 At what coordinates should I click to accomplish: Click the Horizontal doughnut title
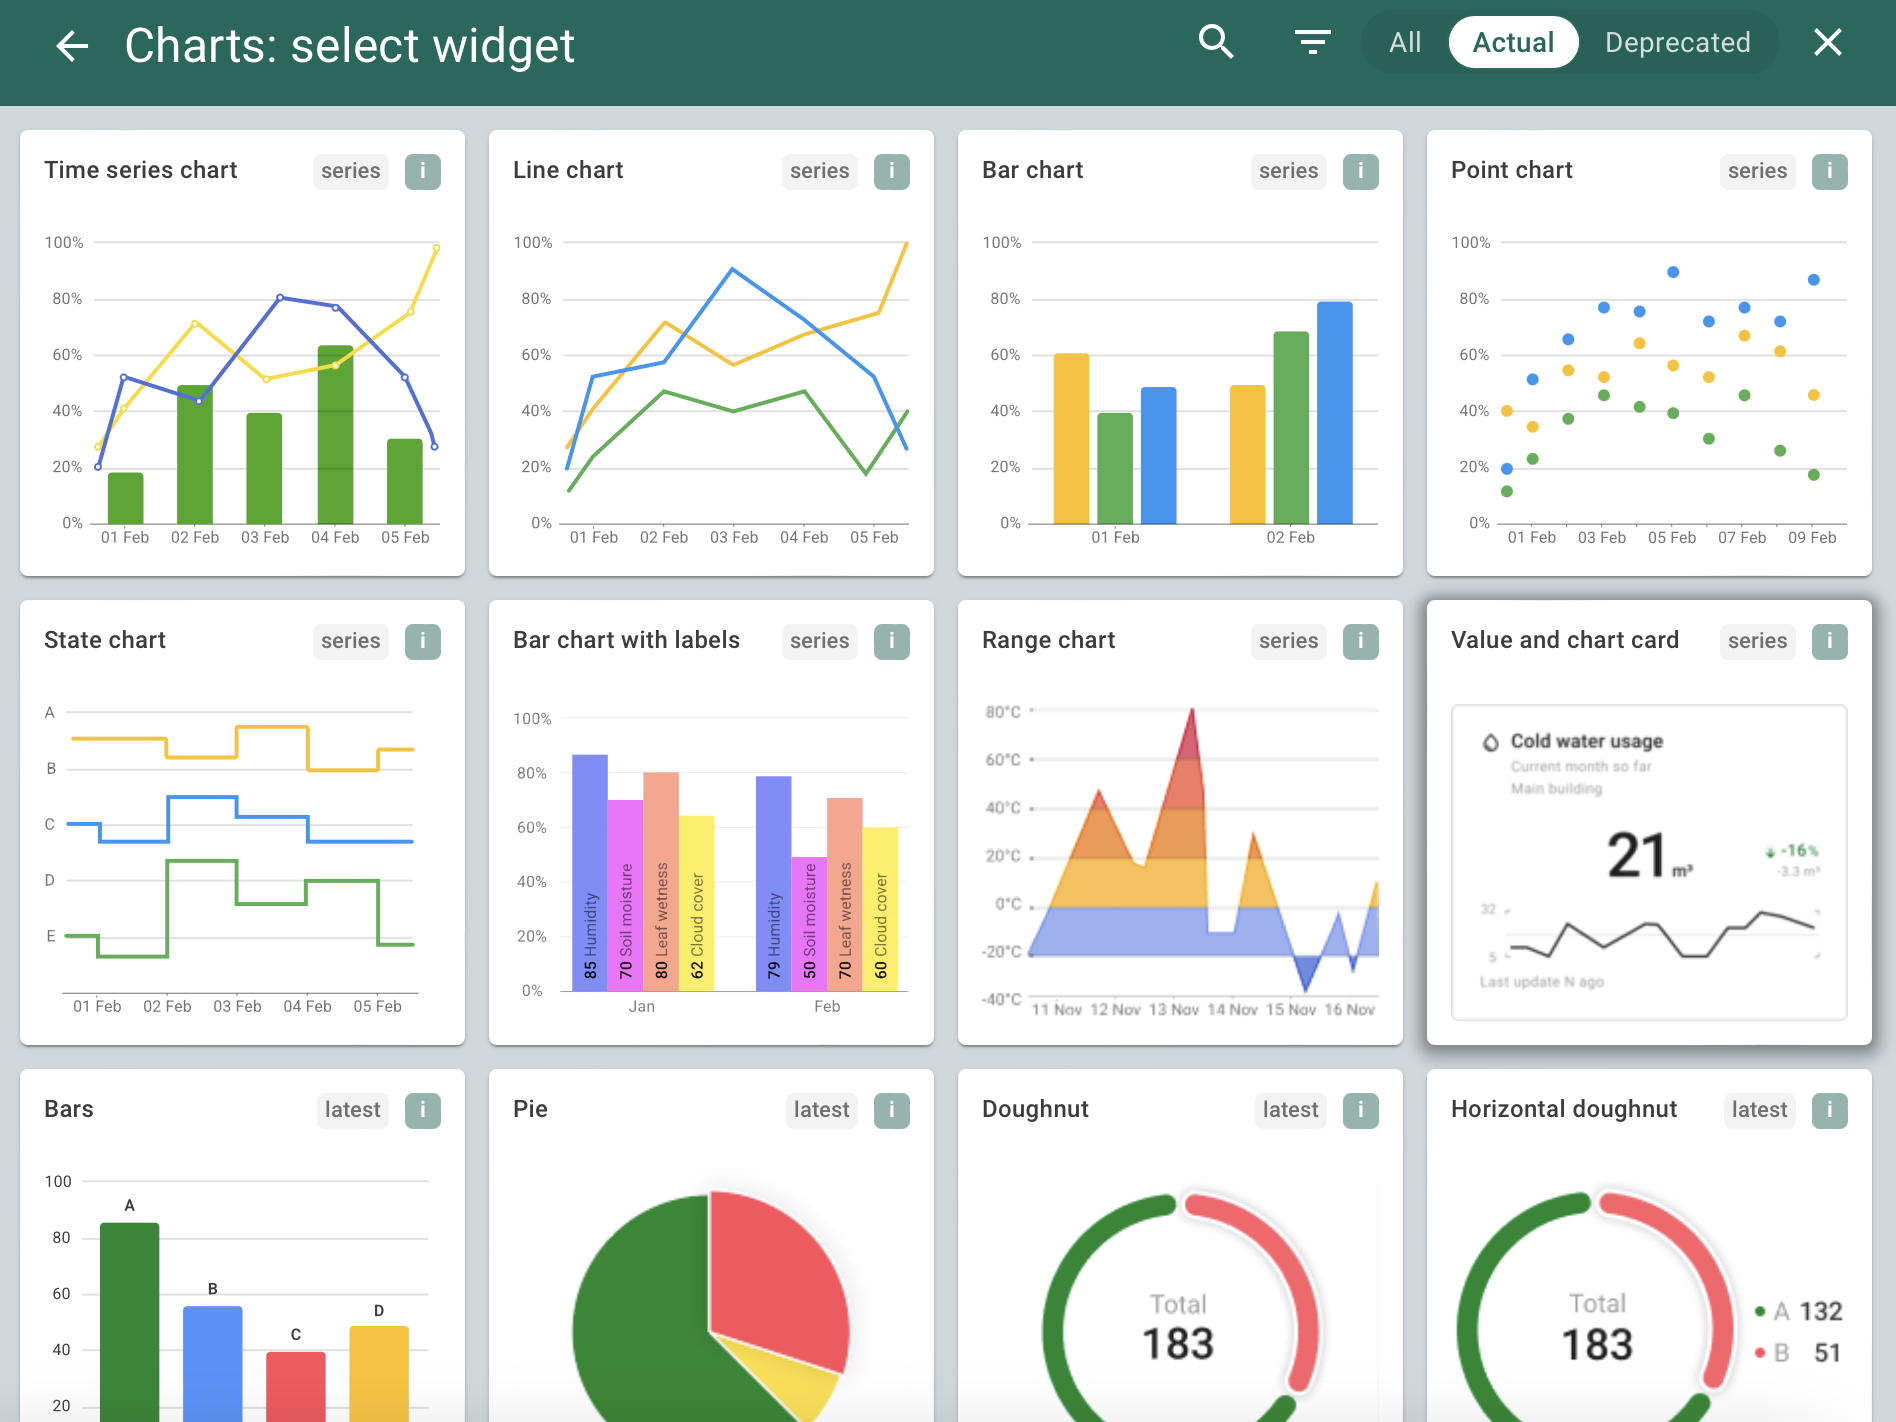(x=1564, y=1109)
